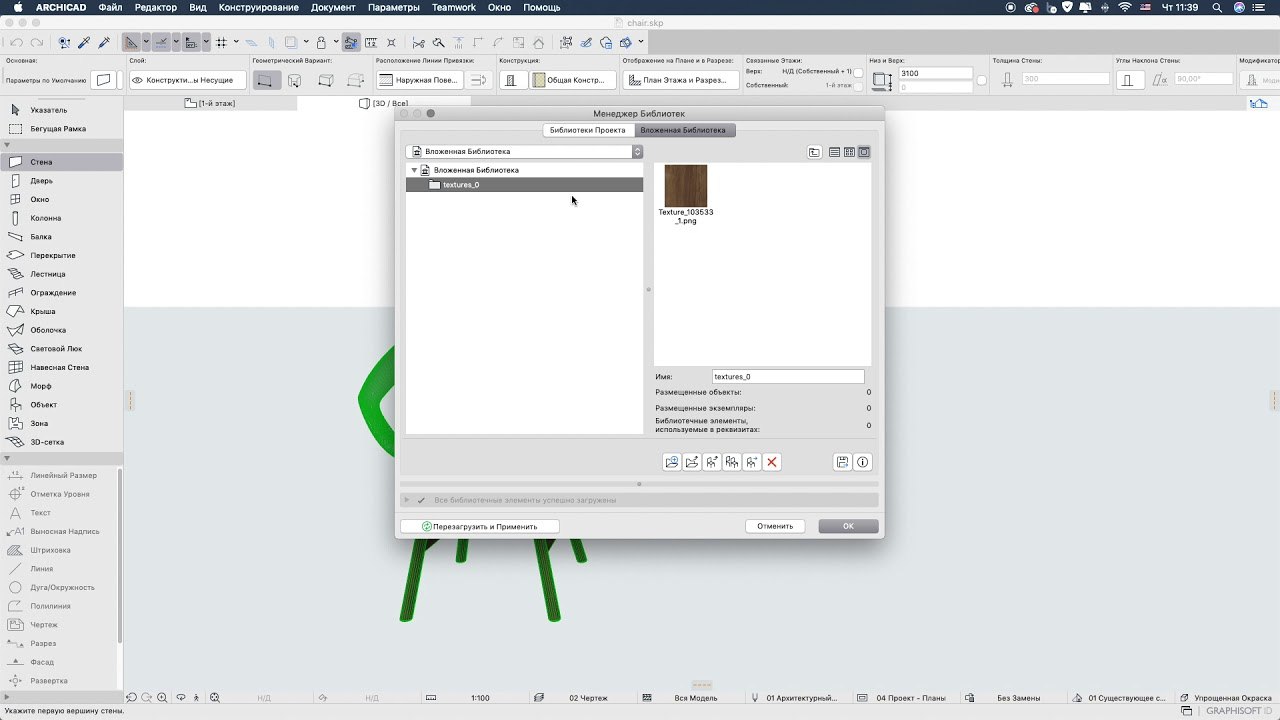Click the add folder icon in library manager
The image size is (1280, 720).
click(x=672, y=462)
